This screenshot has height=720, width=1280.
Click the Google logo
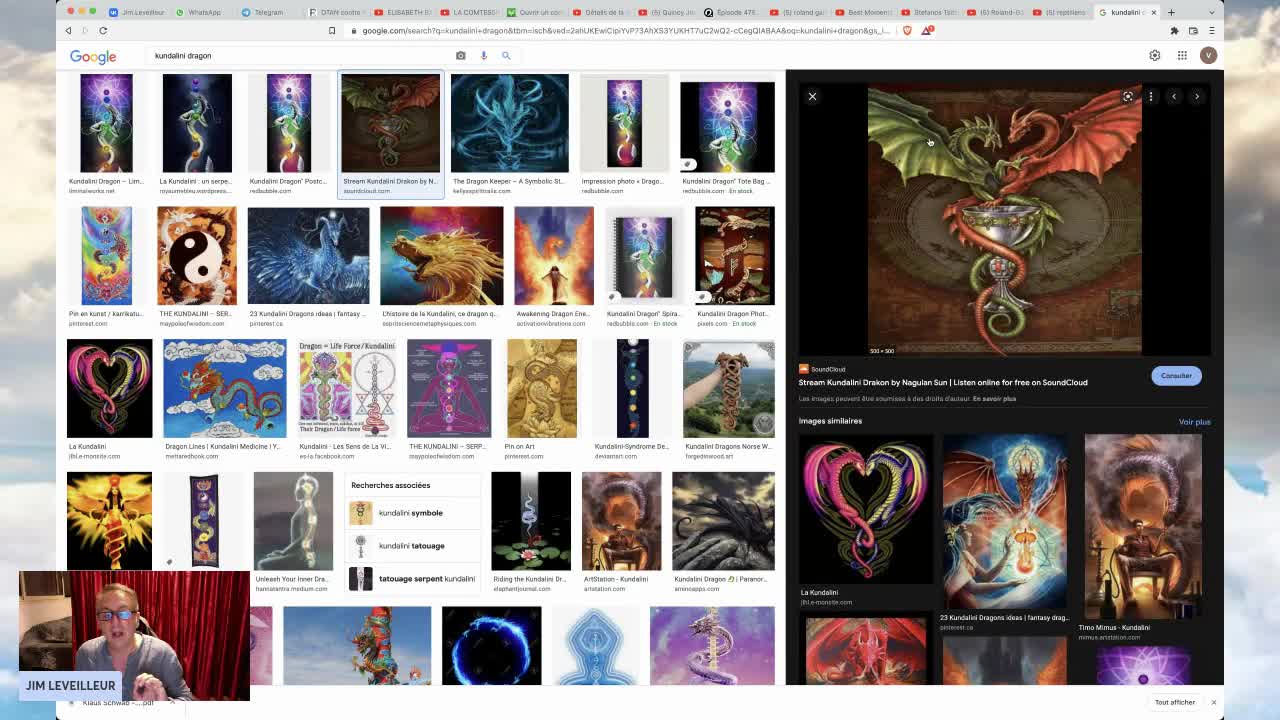click(93, 56)
